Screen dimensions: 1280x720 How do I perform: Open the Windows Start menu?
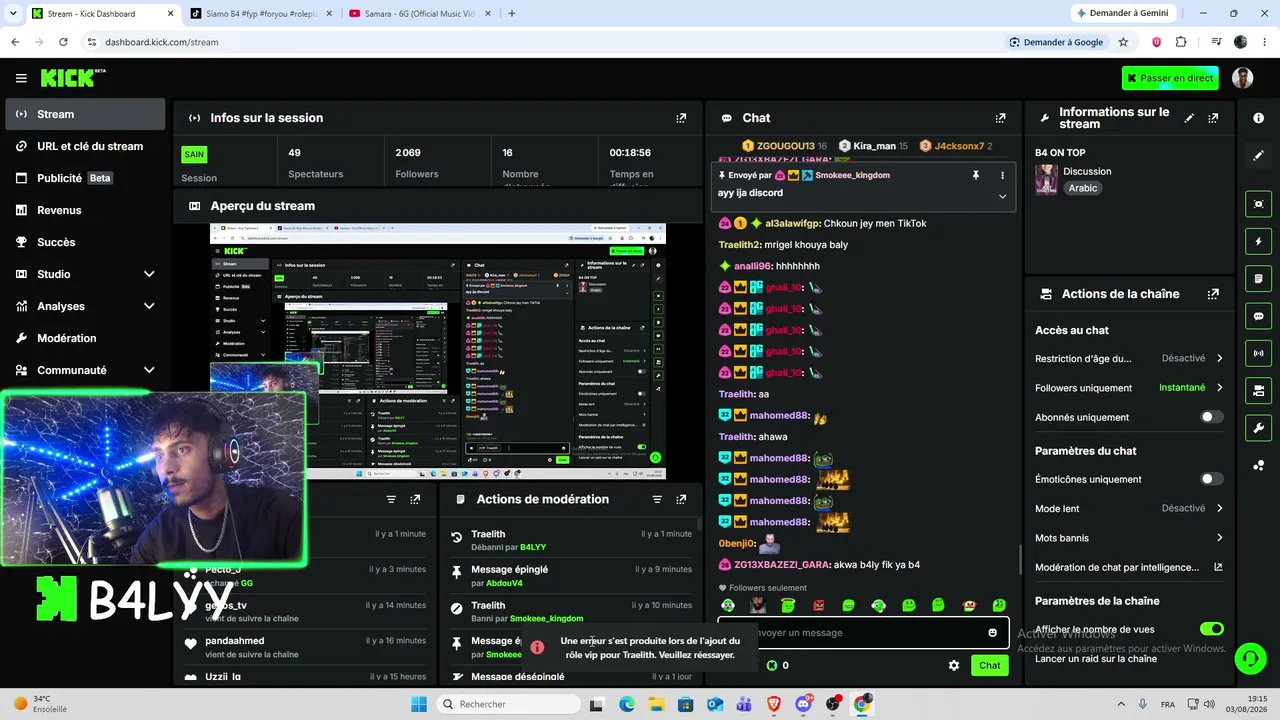418,704
